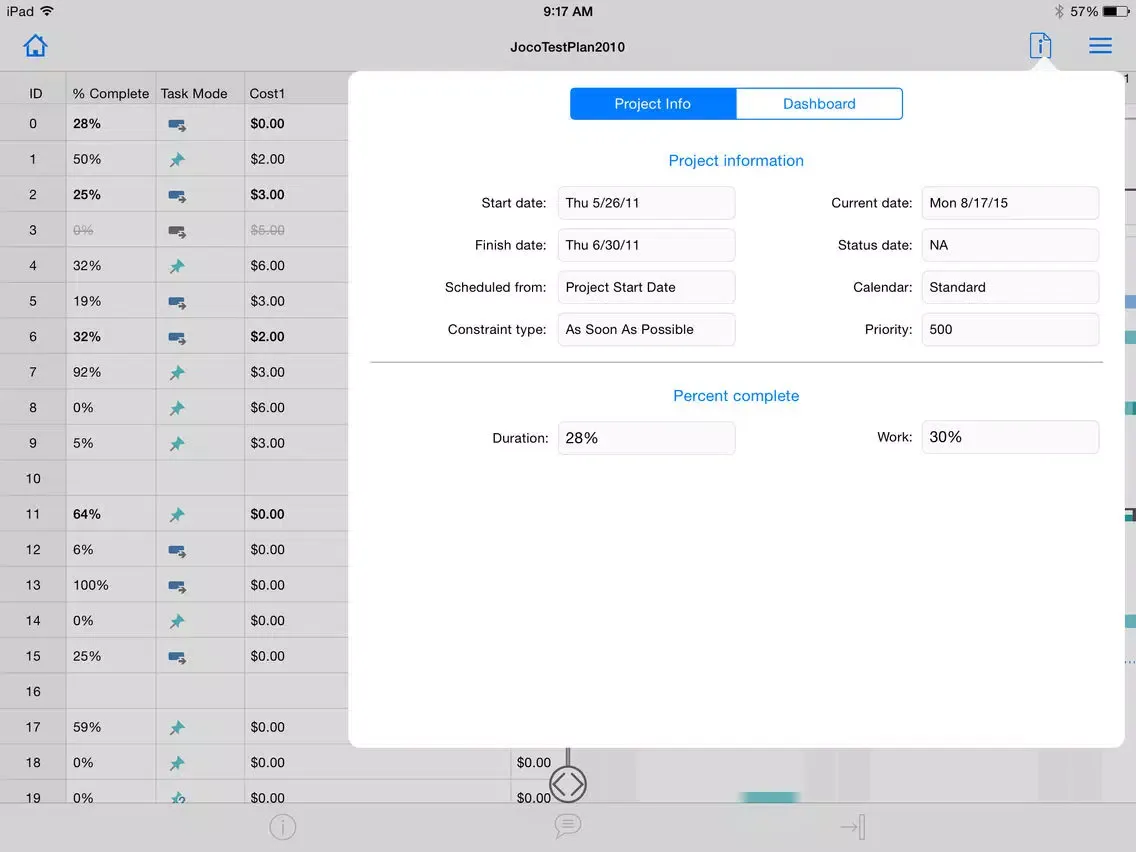Viewport: 1136px width, 852px height.
Task: Tap the auto-scheduled icon in row 5
Action: [177, 302]
